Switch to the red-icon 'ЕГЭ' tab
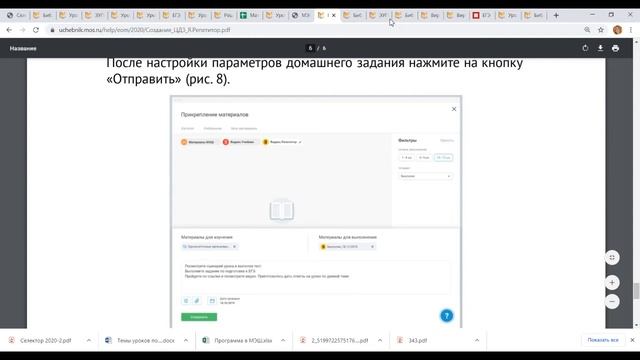The width and height of the screenshot is (640, 360). click(482, 15)
